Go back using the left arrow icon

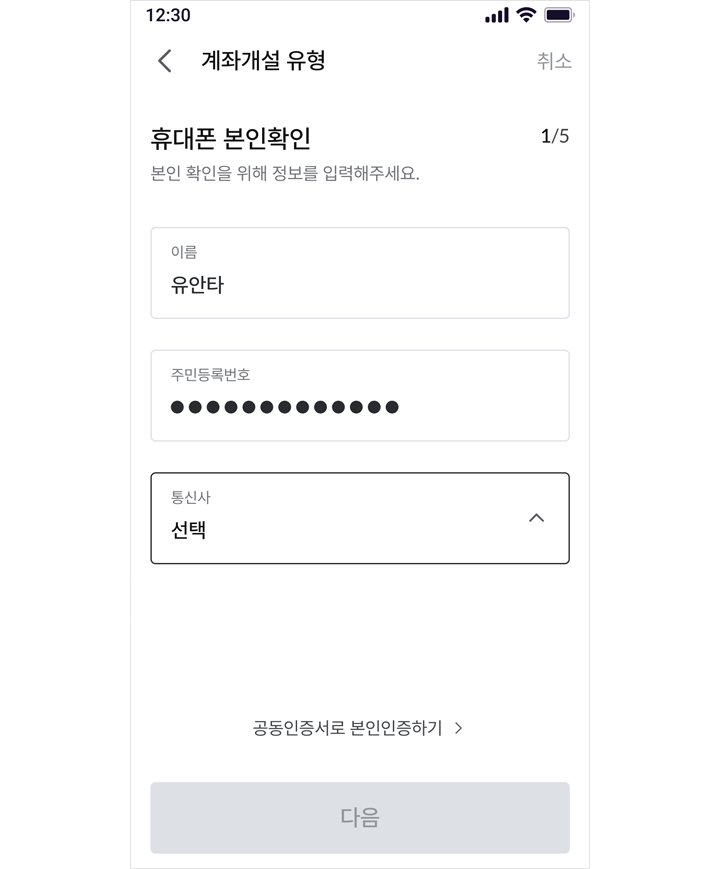[165, 60]
